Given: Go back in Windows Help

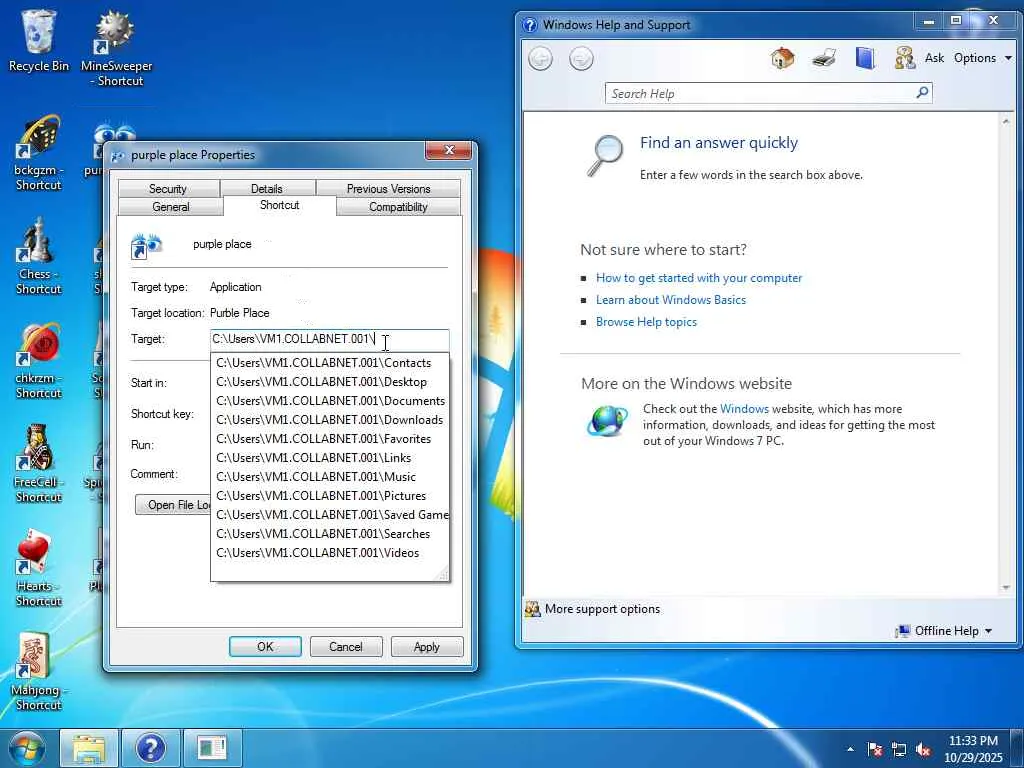Looking at the screenshot, I should click(540, 59).
